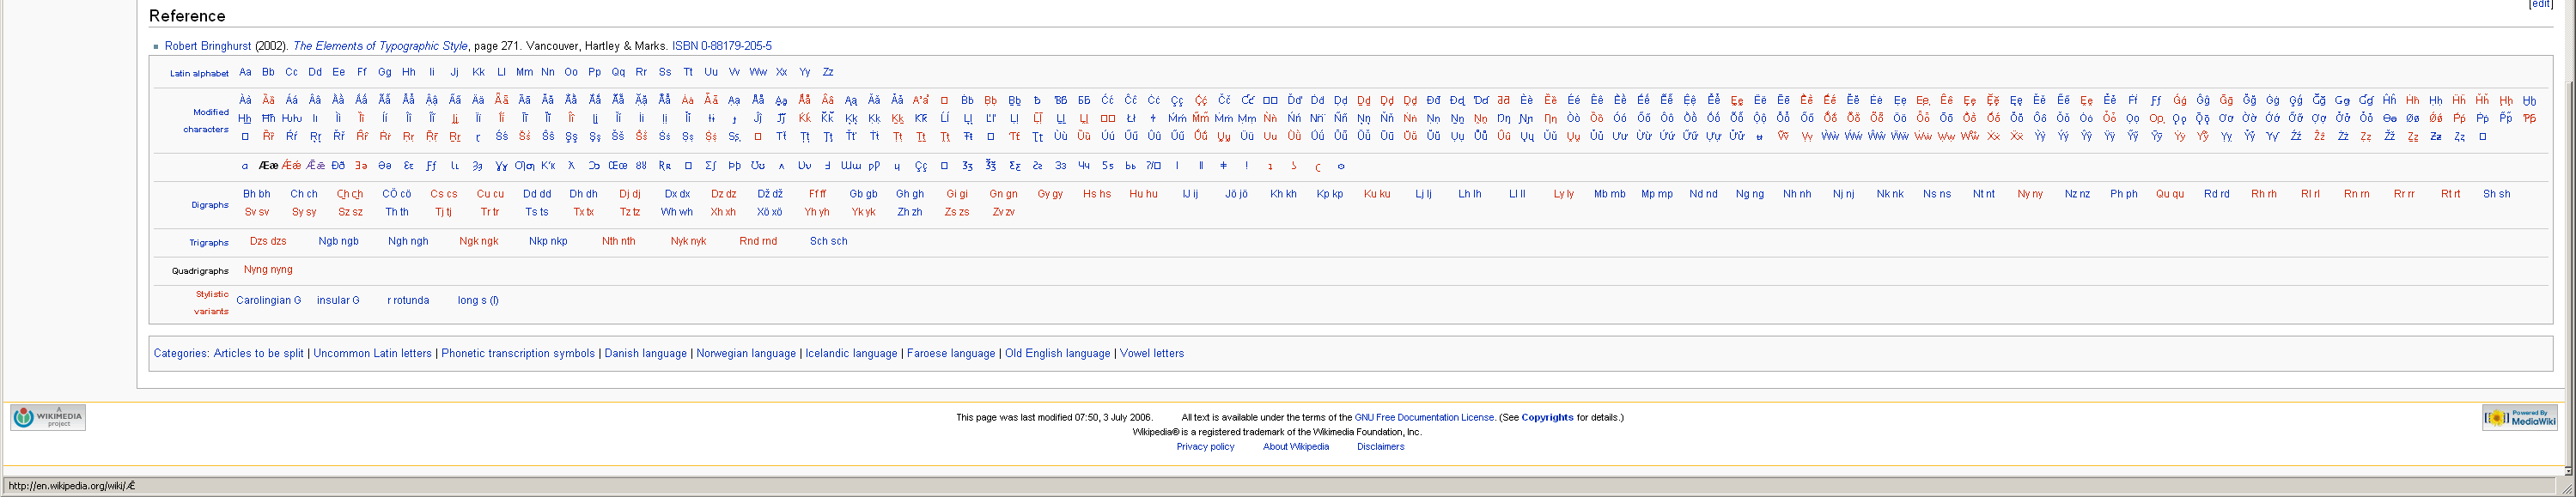The width and height of the screenshot is (2576, 497).
Task: Open the Bh bh digraph link
Action: click(257, 194)
